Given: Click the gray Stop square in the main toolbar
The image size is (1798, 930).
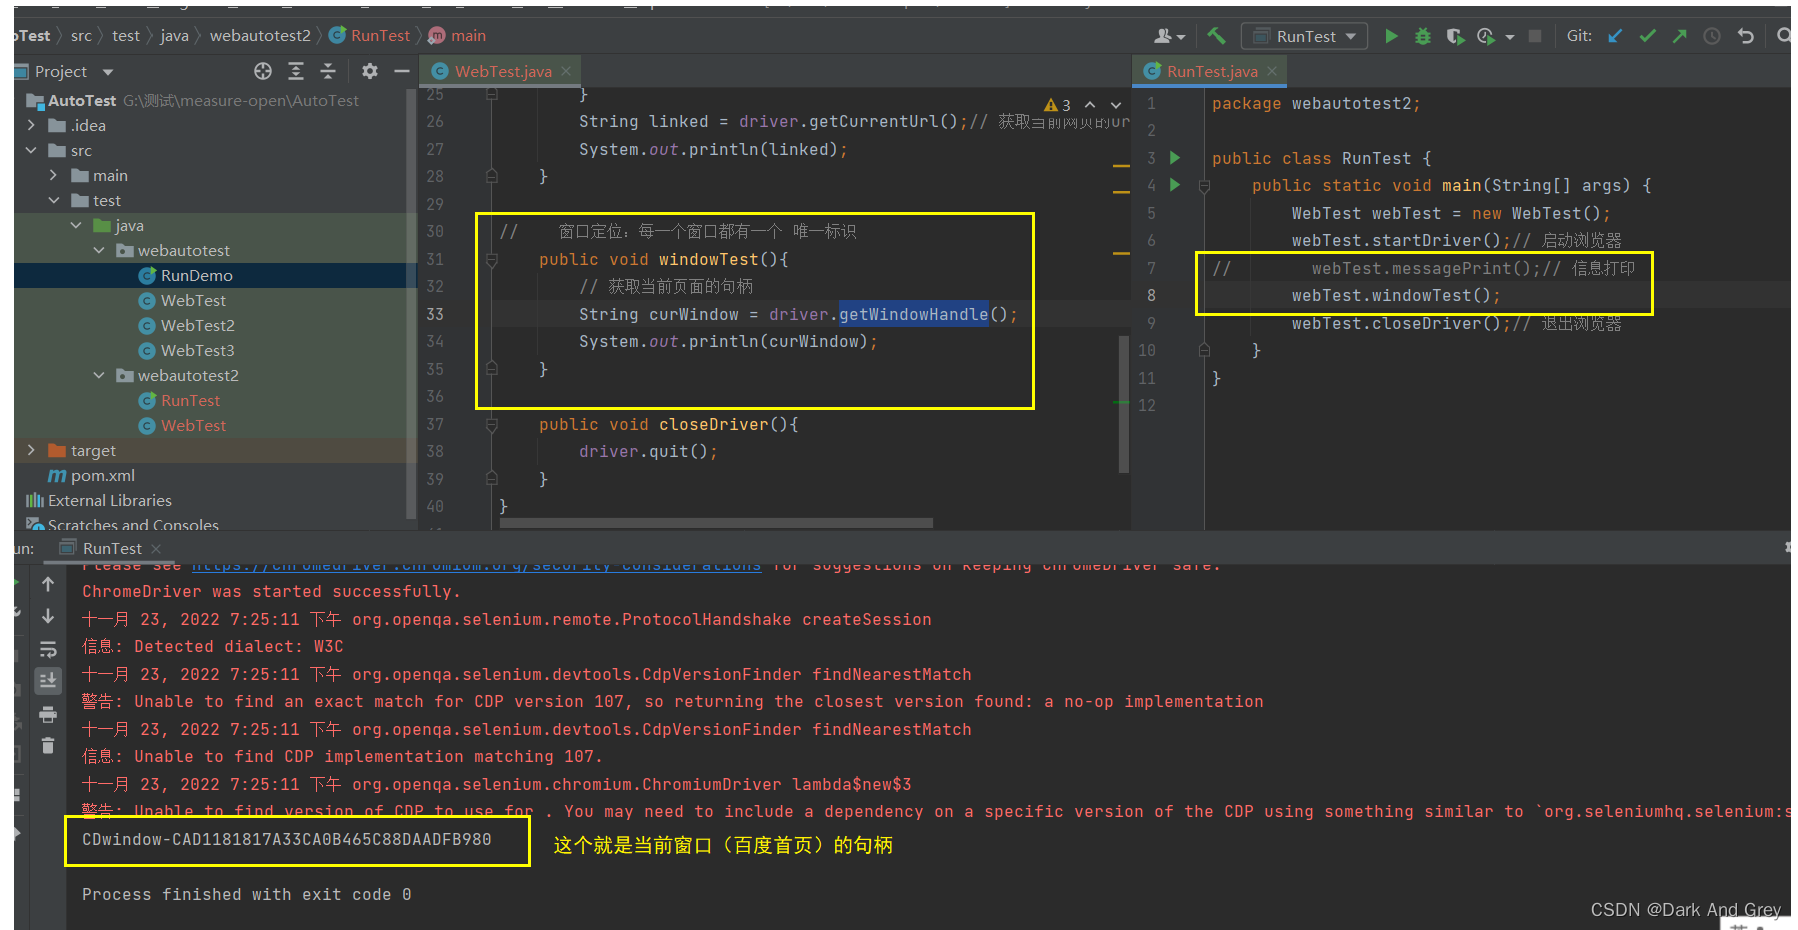Looking at the screenshot, I should [x=1535, y=36].
